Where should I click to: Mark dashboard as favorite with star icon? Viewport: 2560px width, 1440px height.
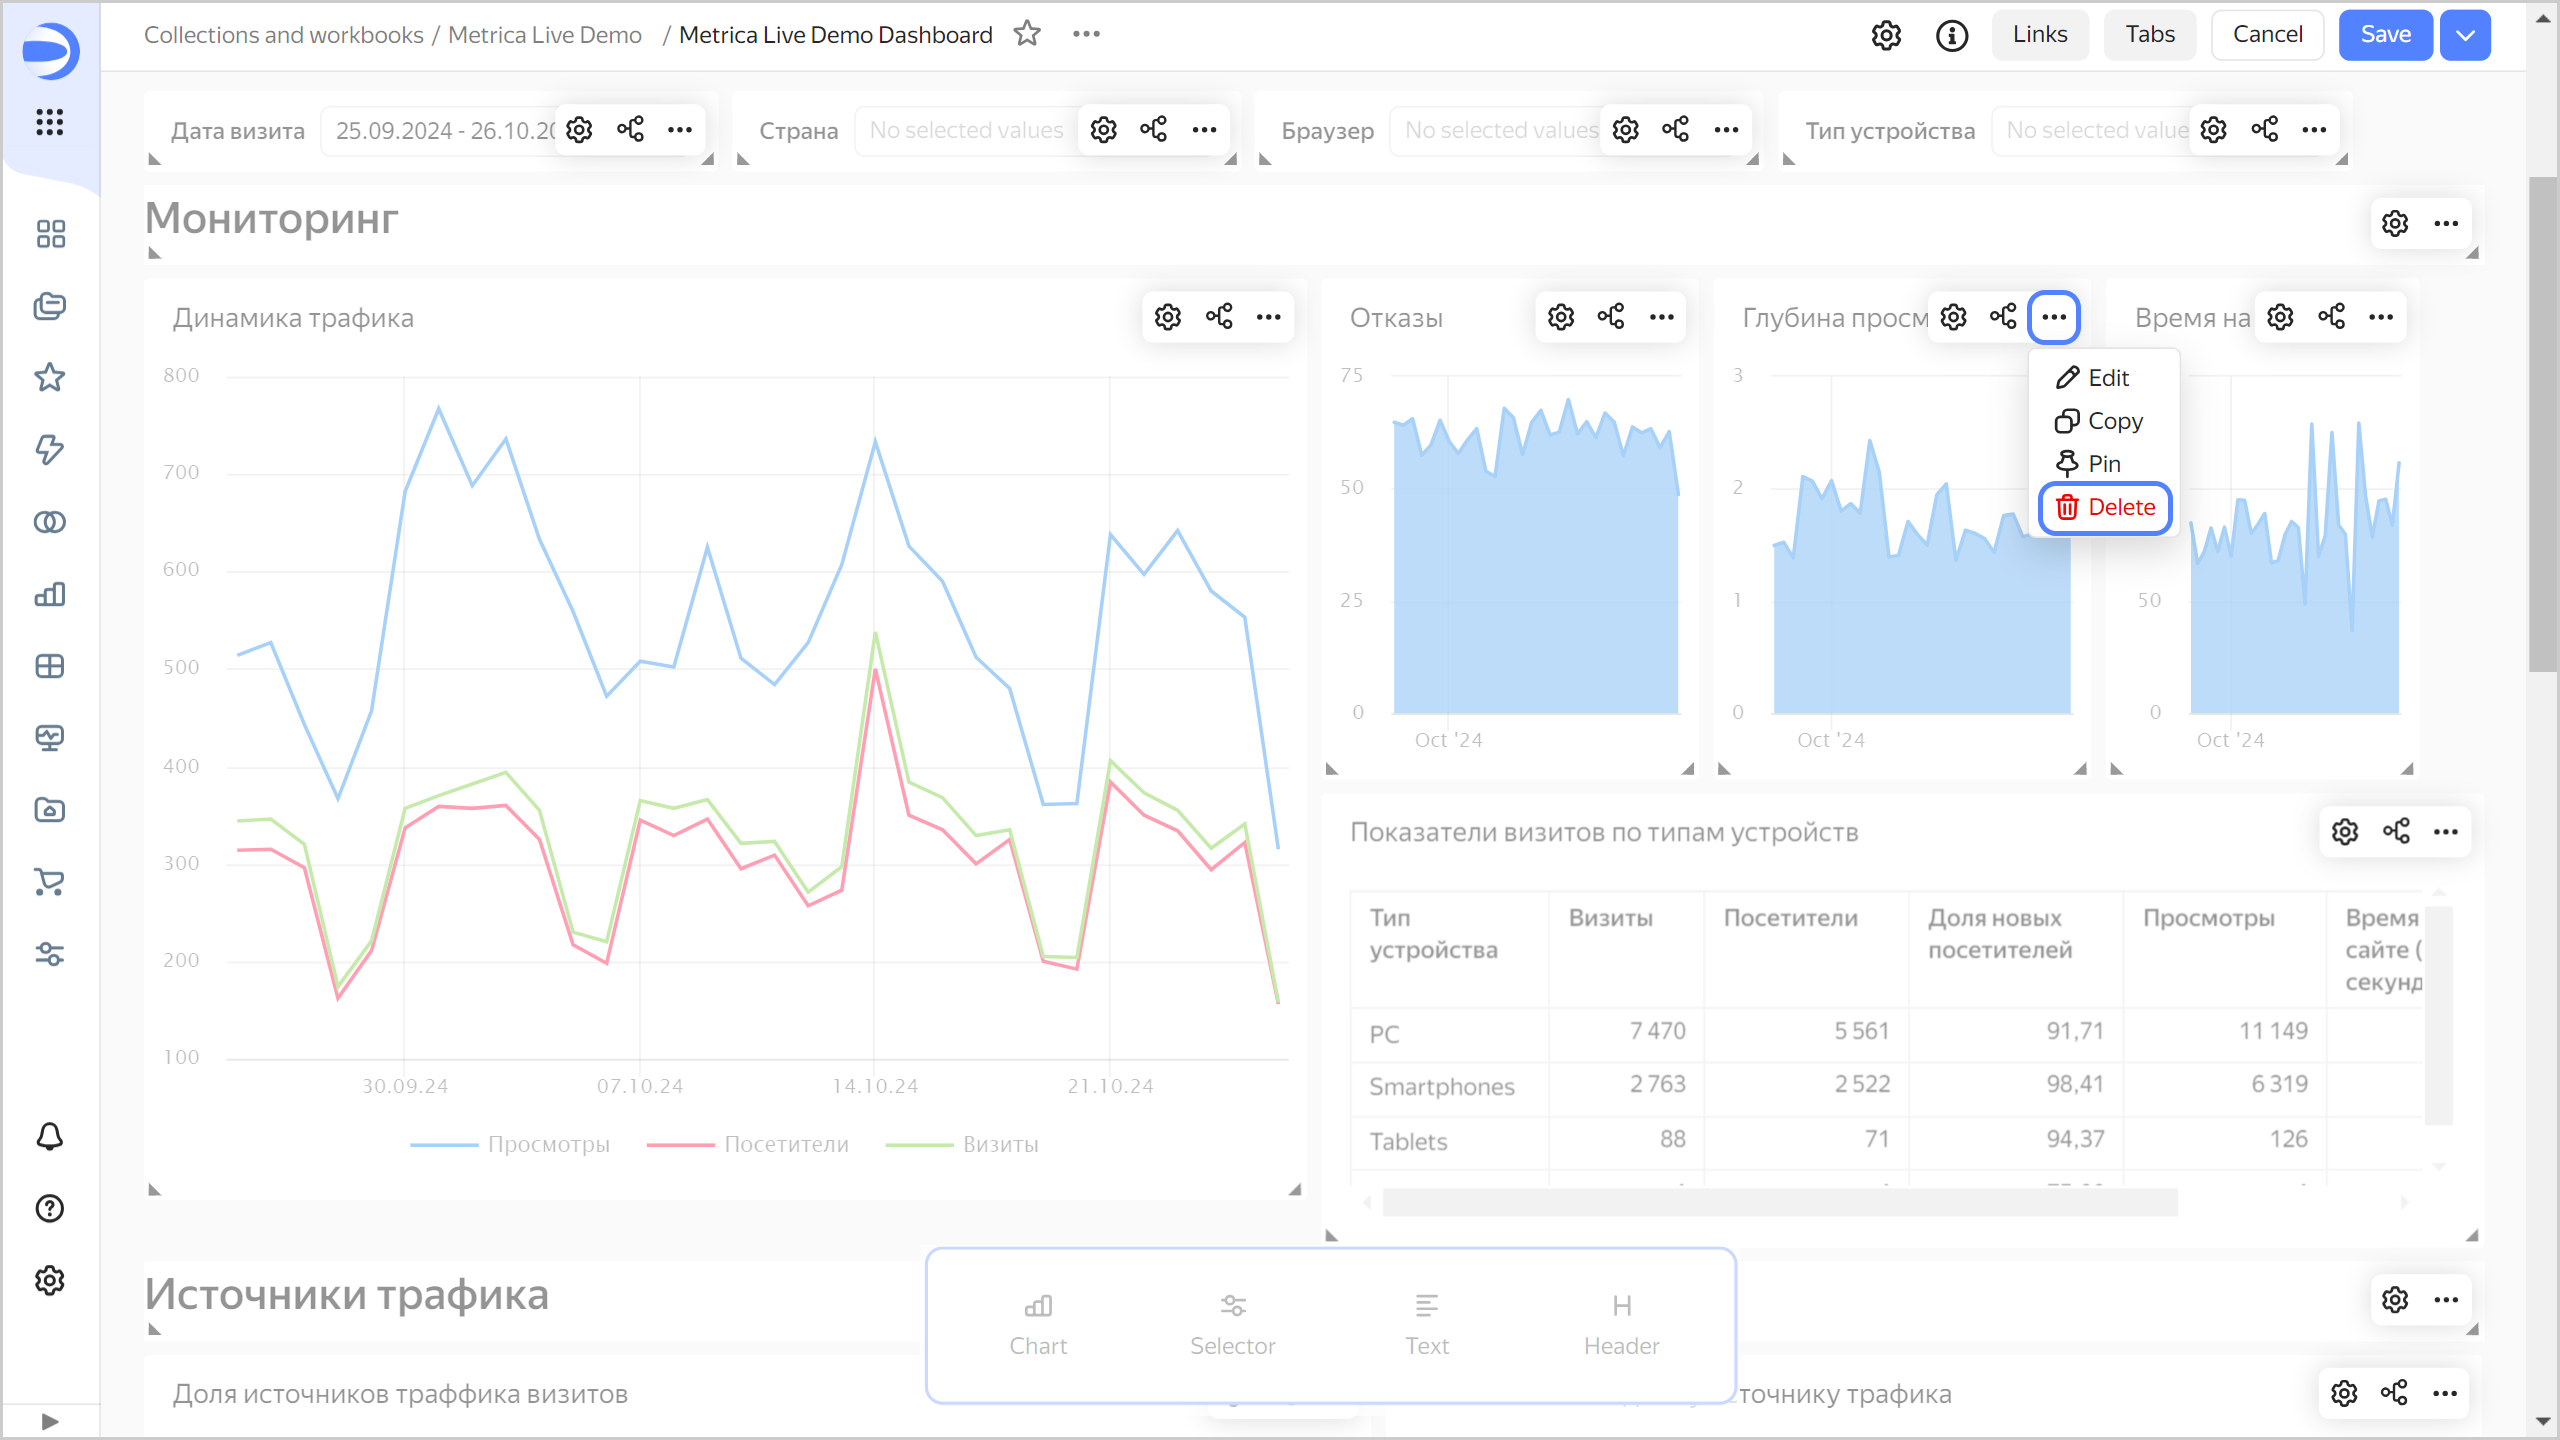[1027, 35]
